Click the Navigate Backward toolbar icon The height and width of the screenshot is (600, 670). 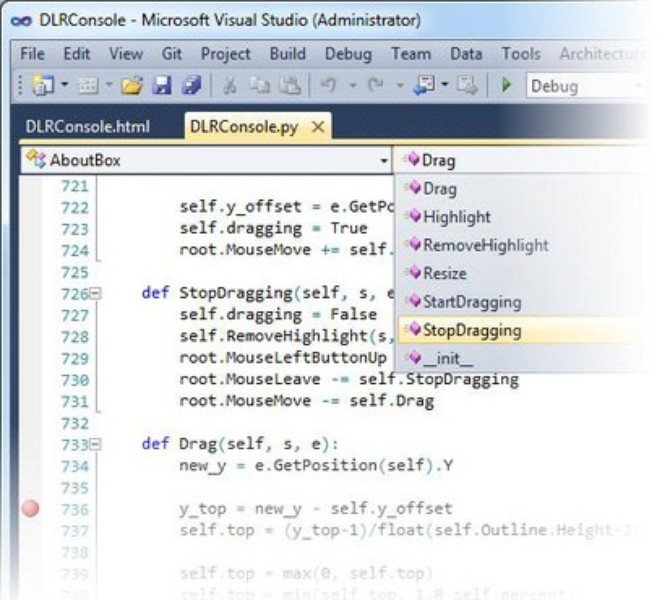click(424, 85)
